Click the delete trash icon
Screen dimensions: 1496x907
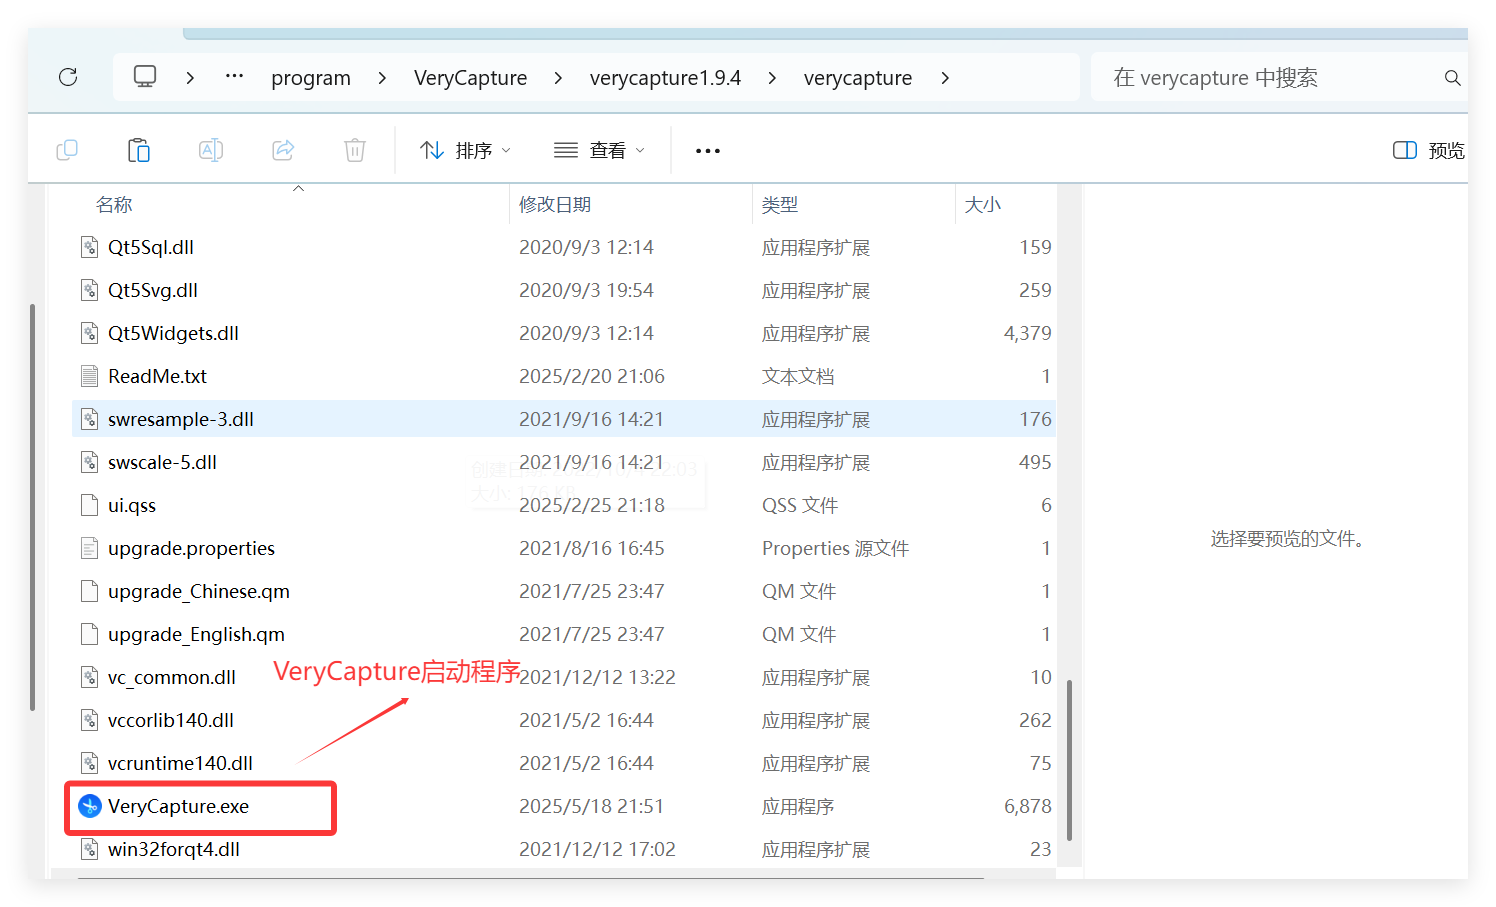tap(355, 150)
